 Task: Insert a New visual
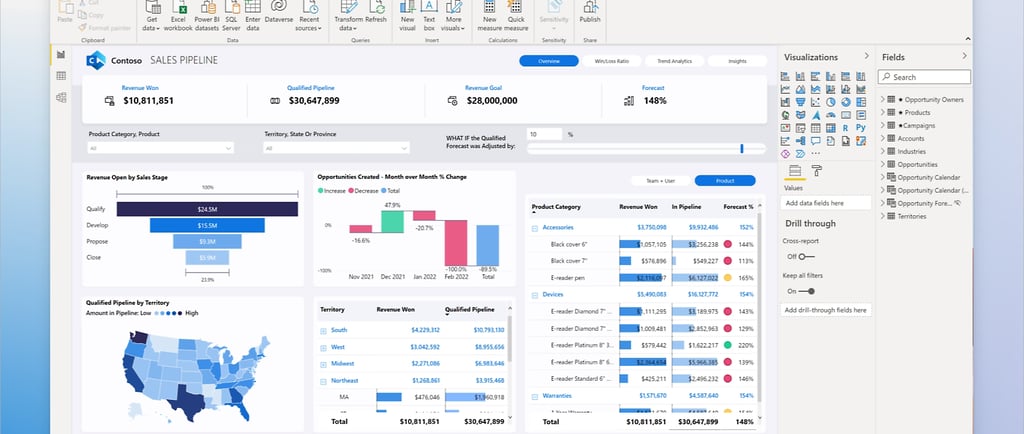coord(408,16)
